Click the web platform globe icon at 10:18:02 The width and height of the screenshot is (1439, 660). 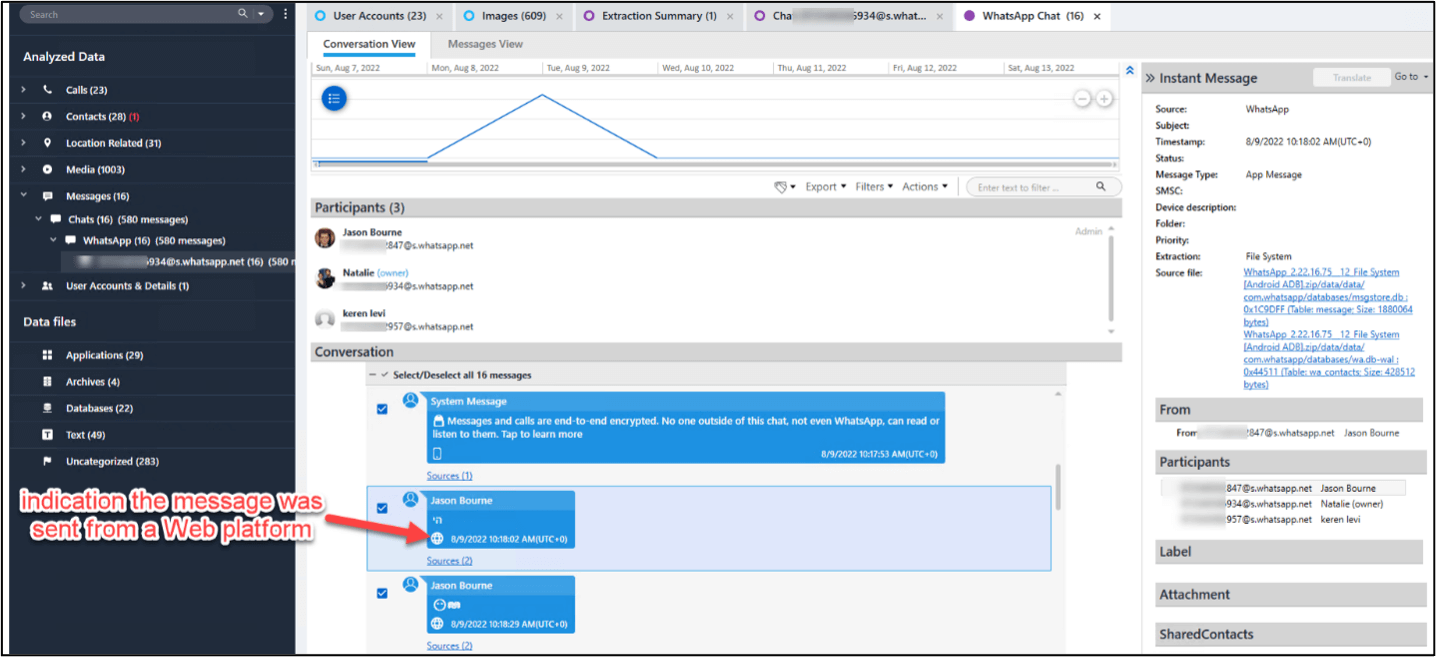coord(437,539)
